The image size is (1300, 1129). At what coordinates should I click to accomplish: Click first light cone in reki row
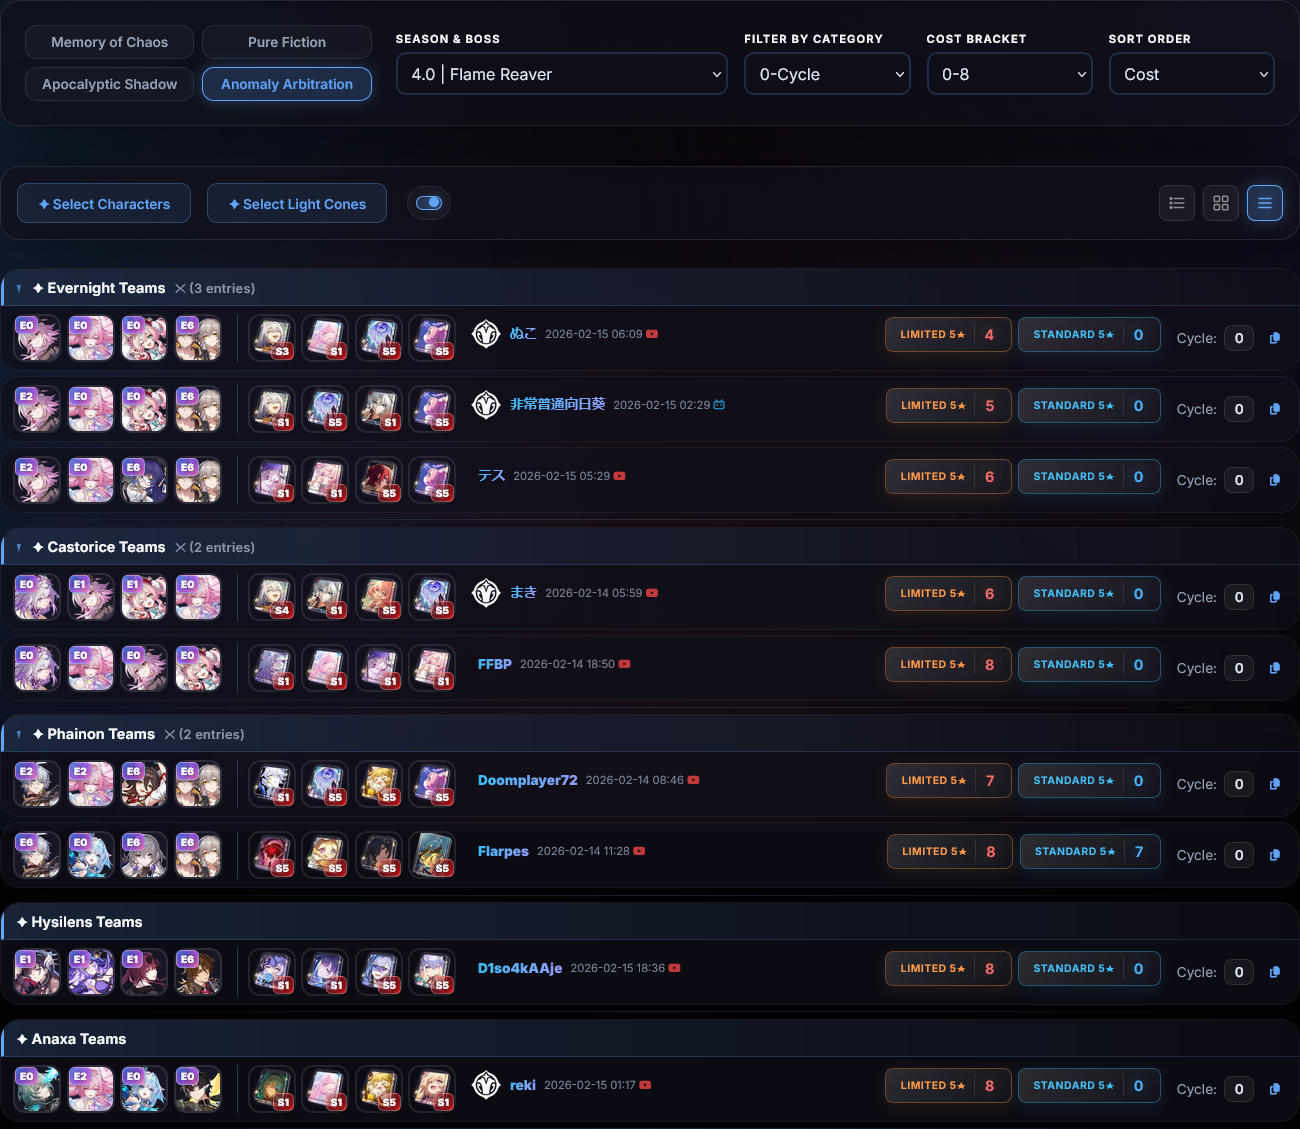click(x=272, y=1089)
